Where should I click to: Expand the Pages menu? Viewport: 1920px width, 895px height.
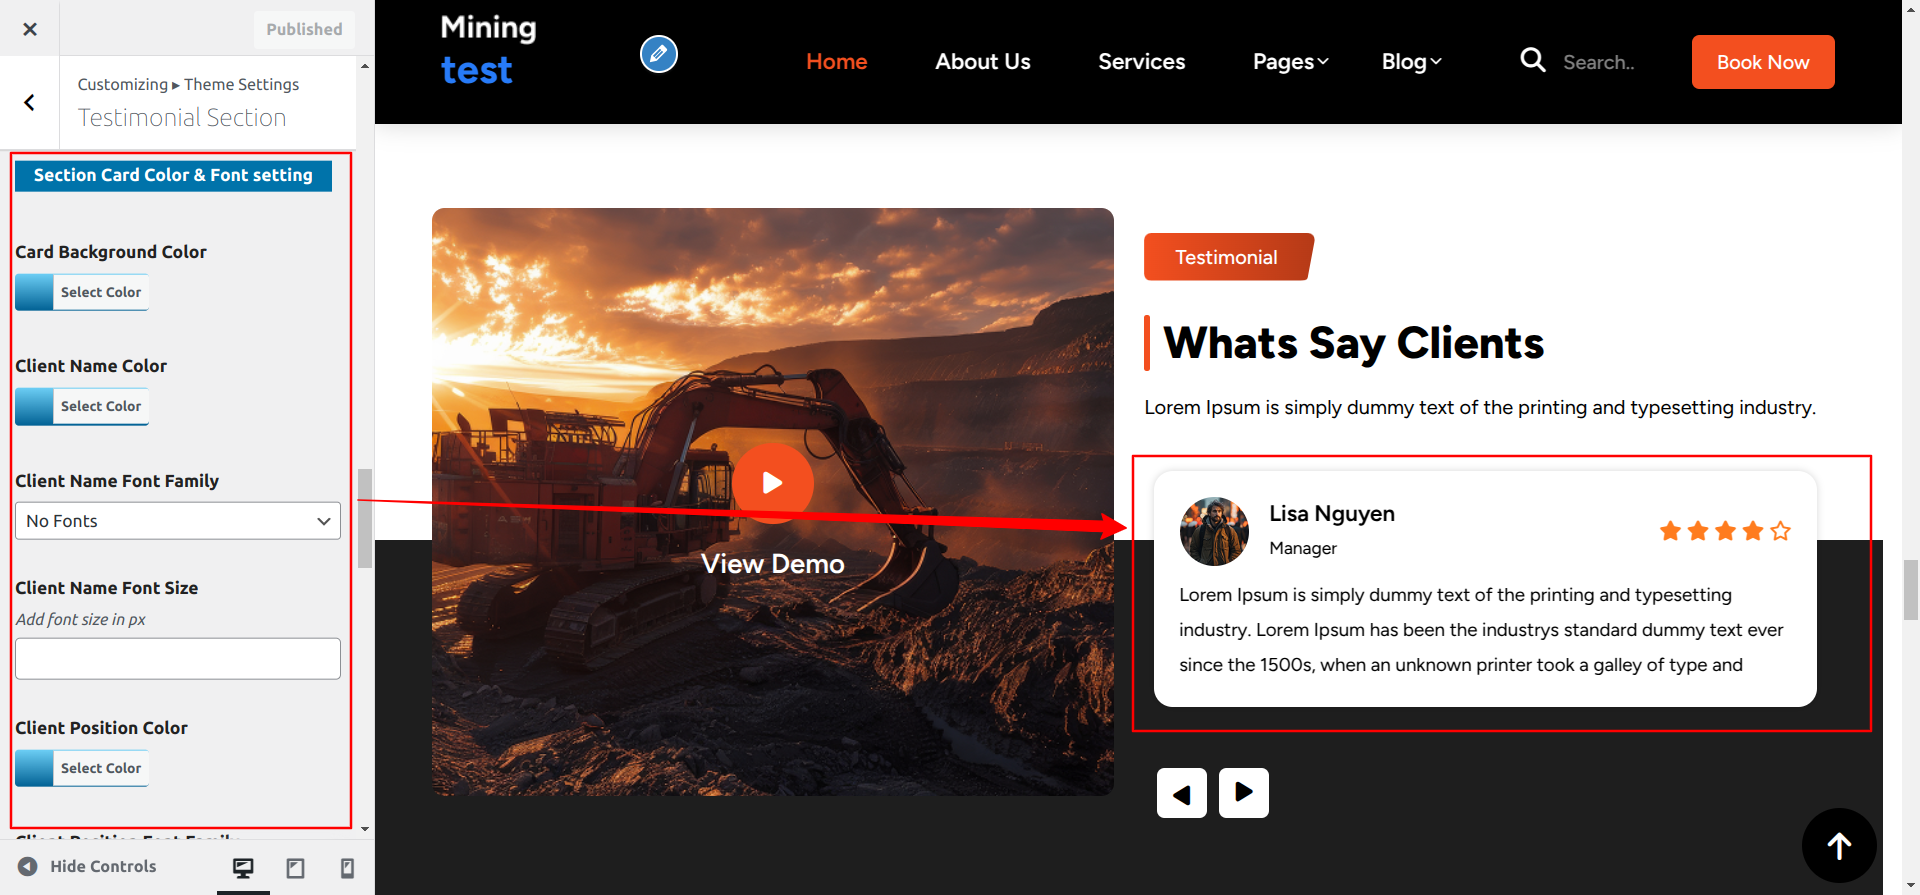(1290, 62)
